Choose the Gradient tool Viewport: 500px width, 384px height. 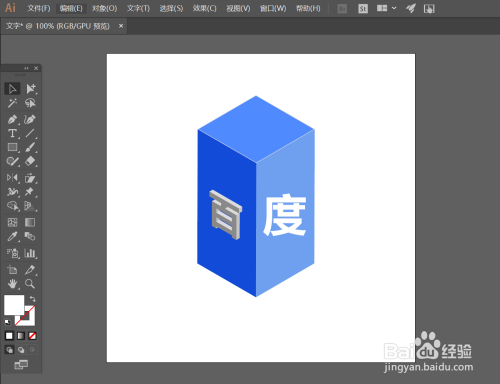pos(30,222)
